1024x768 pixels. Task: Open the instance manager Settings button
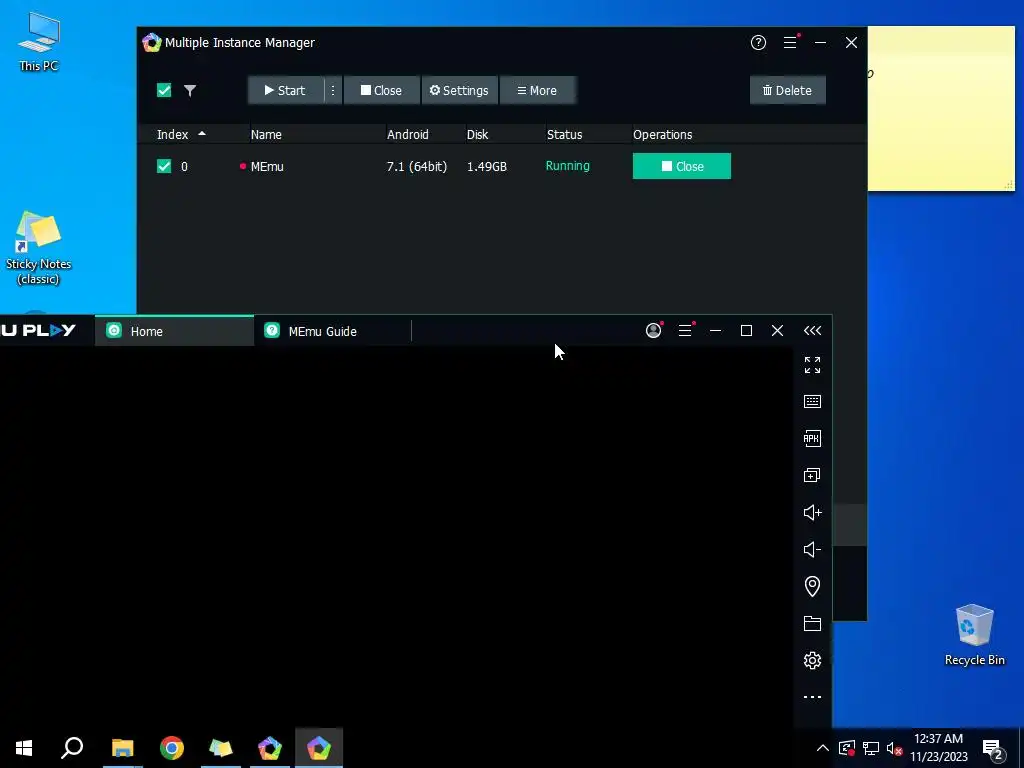pyautogui.click(x=459, y=91)
